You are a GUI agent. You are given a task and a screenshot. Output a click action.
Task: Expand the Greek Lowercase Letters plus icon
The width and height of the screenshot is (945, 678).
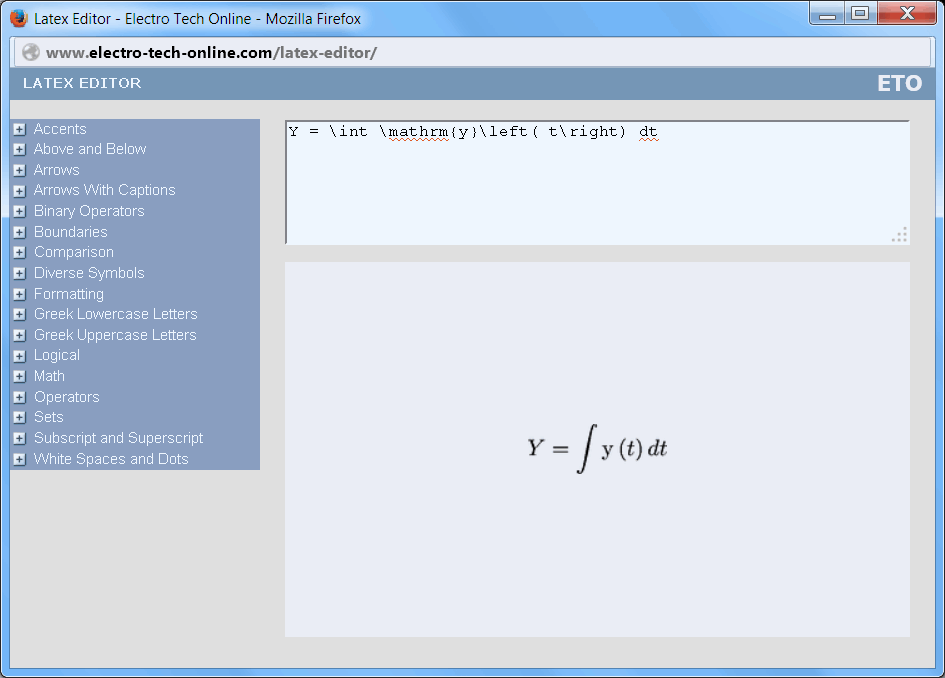click(x=20, y=315)
